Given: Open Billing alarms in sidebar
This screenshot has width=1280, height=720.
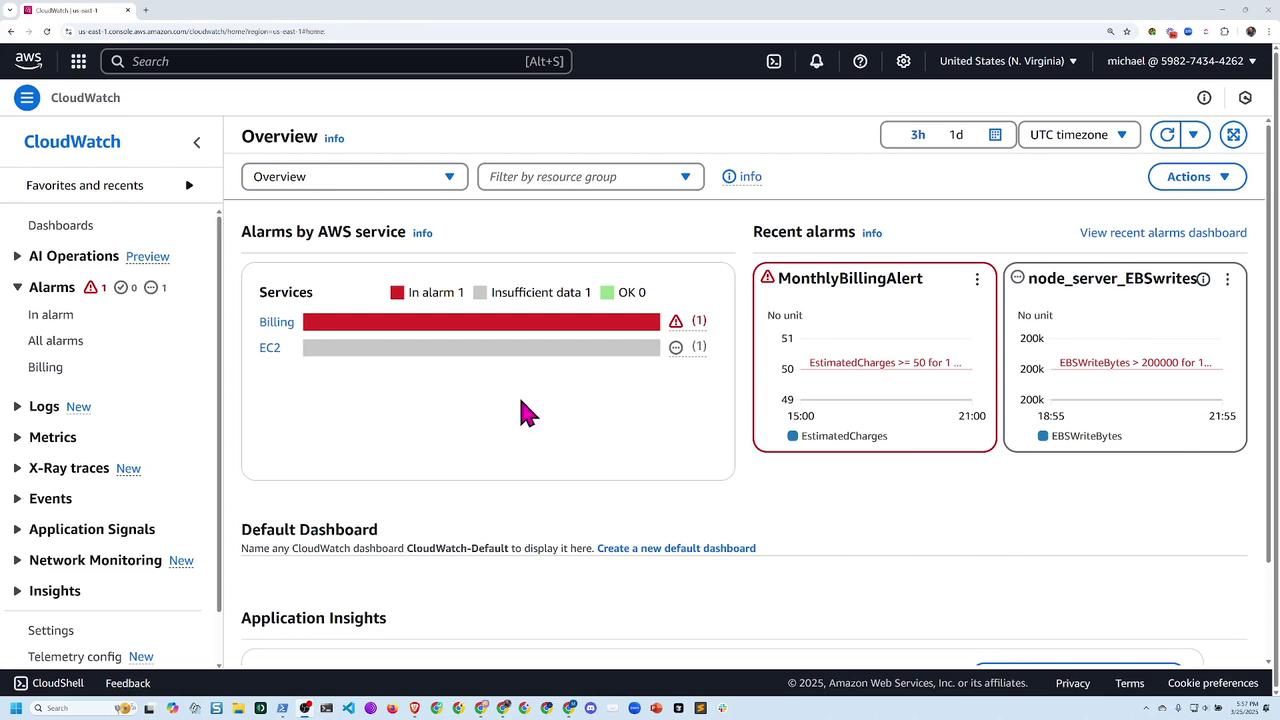Looking at the screenshot, I should (45, 367).
